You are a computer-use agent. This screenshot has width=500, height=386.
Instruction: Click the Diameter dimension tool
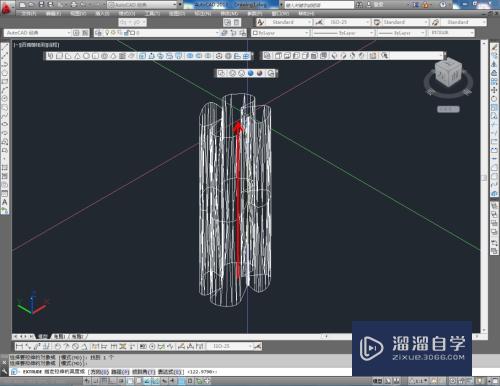[76, 347]
